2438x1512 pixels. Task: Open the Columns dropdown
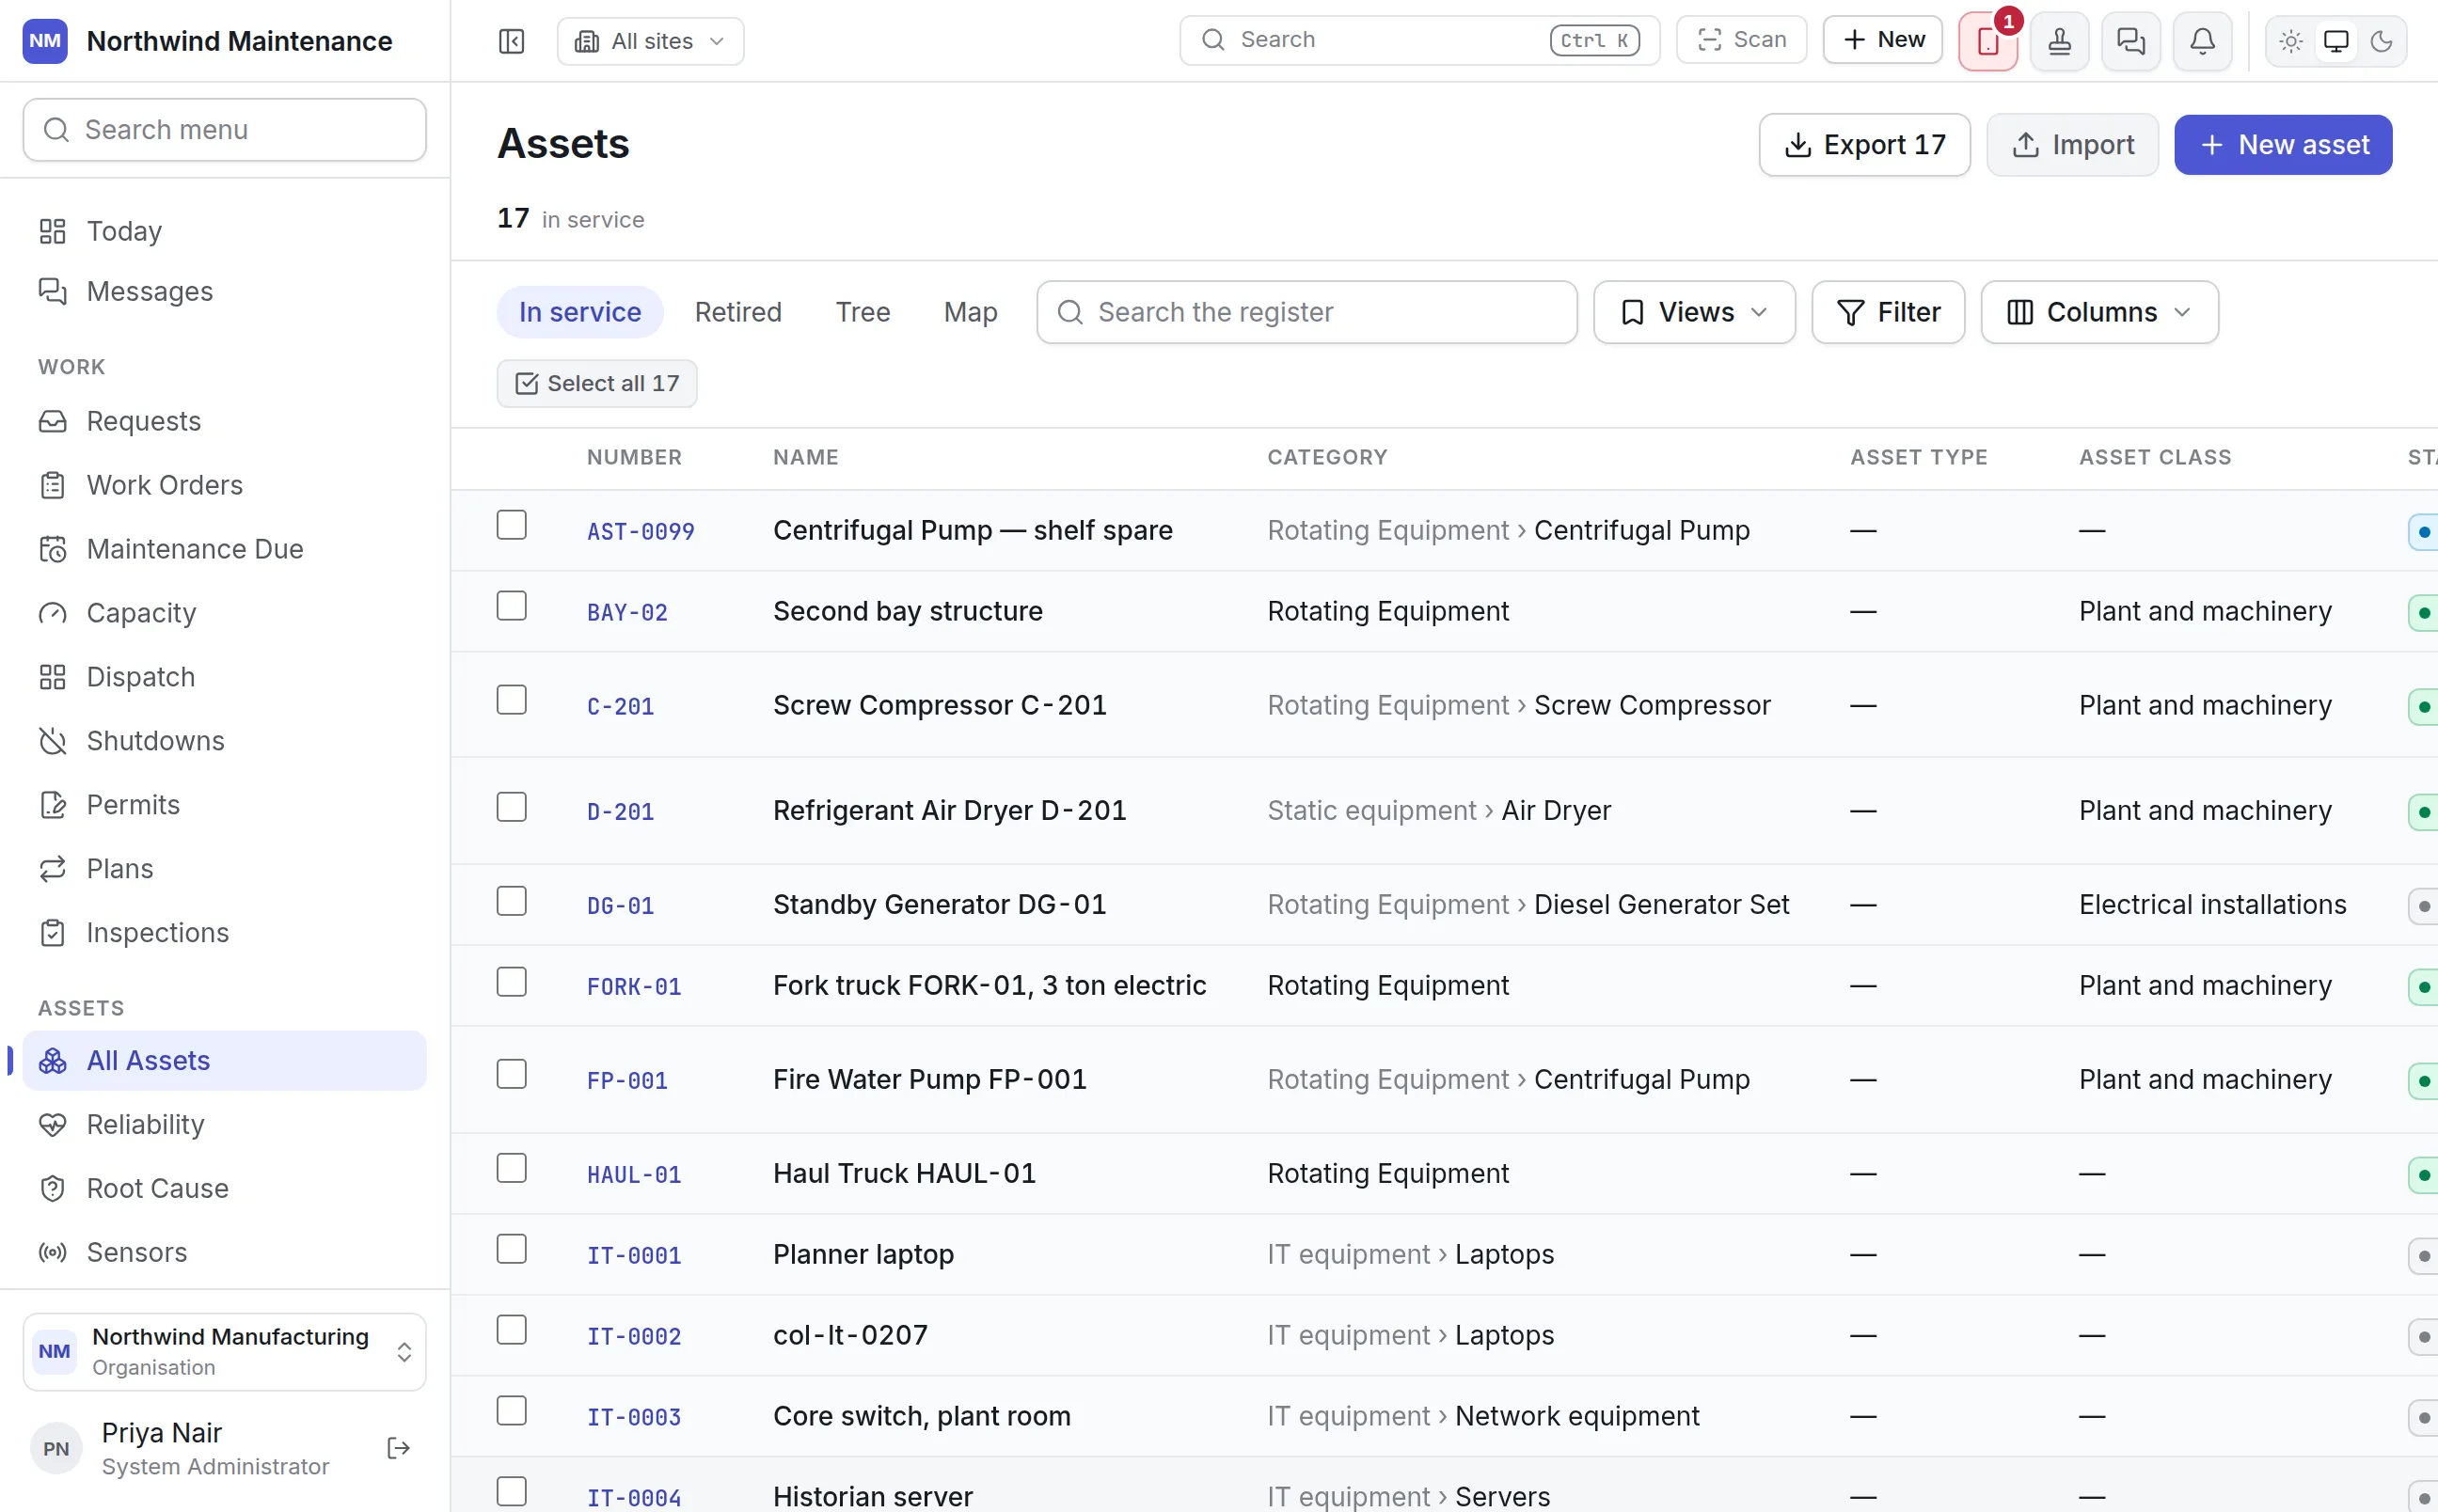(x=2099, y=312)
